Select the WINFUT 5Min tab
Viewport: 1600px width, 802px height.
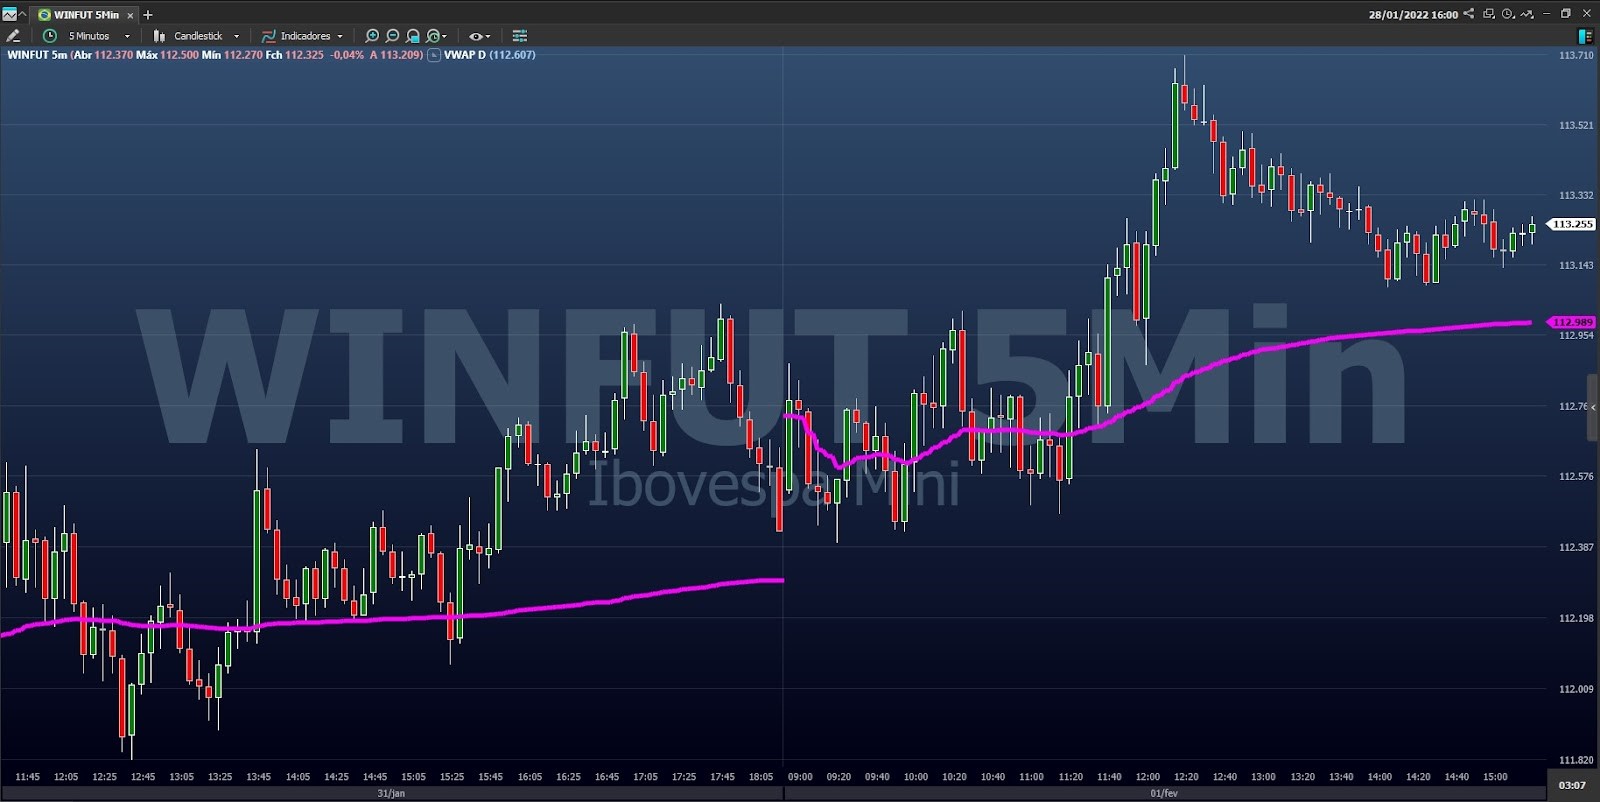click(x=85, y=15)
